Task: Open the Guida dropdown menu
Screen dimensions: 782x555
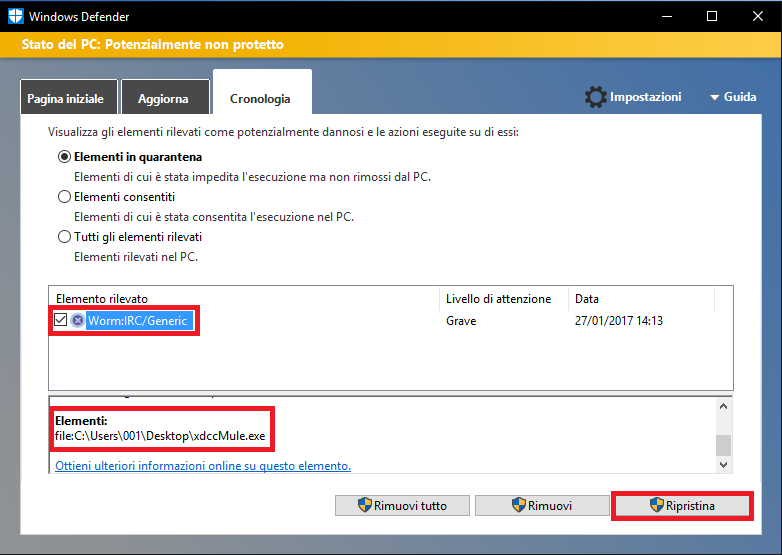Action: coord(732,97)
